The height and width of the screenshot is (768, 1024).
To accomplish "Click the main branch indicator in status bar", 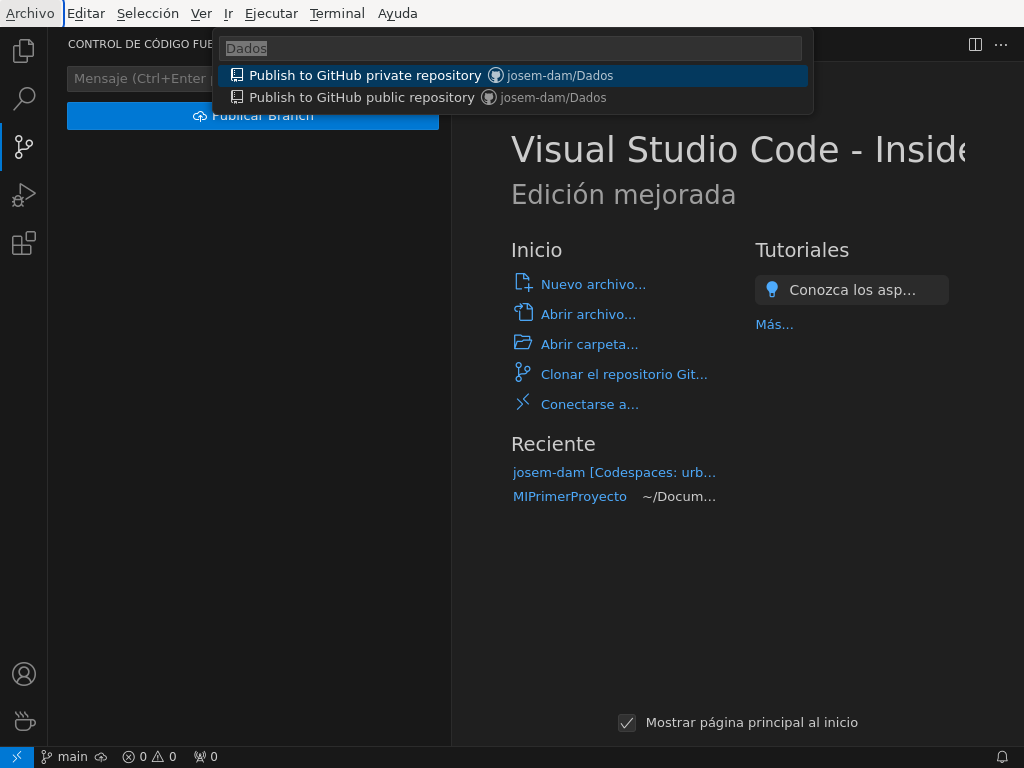I will click(x=64, y=757).
